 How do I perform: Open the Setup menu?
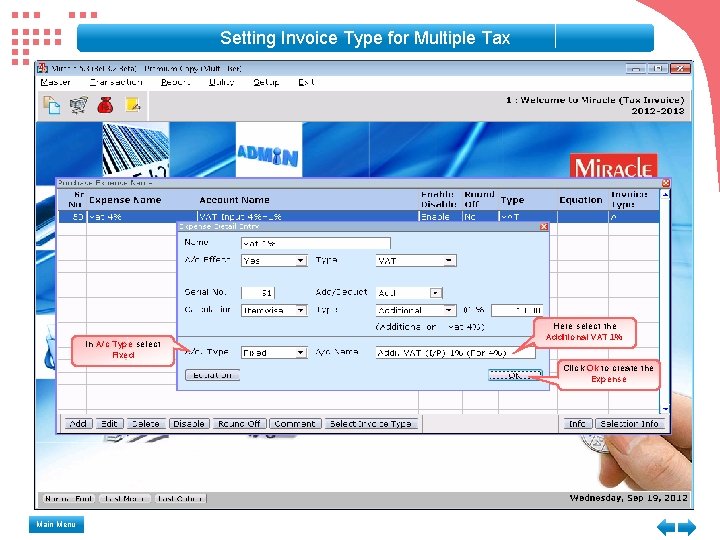tap(266, 82)
